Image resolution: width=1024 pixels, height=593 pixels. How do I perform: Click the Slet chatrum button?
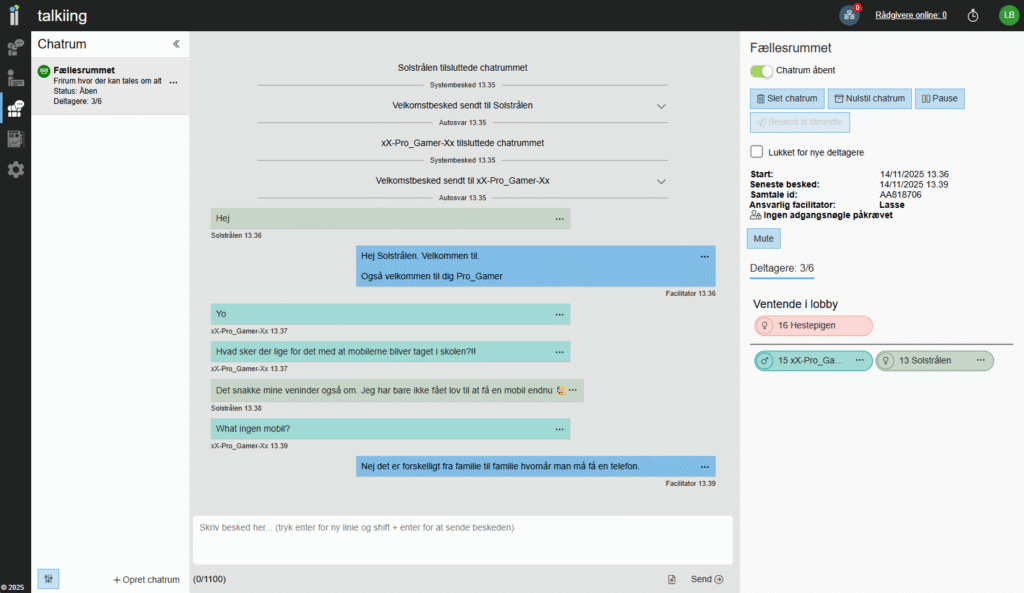(x=787, y=99)
